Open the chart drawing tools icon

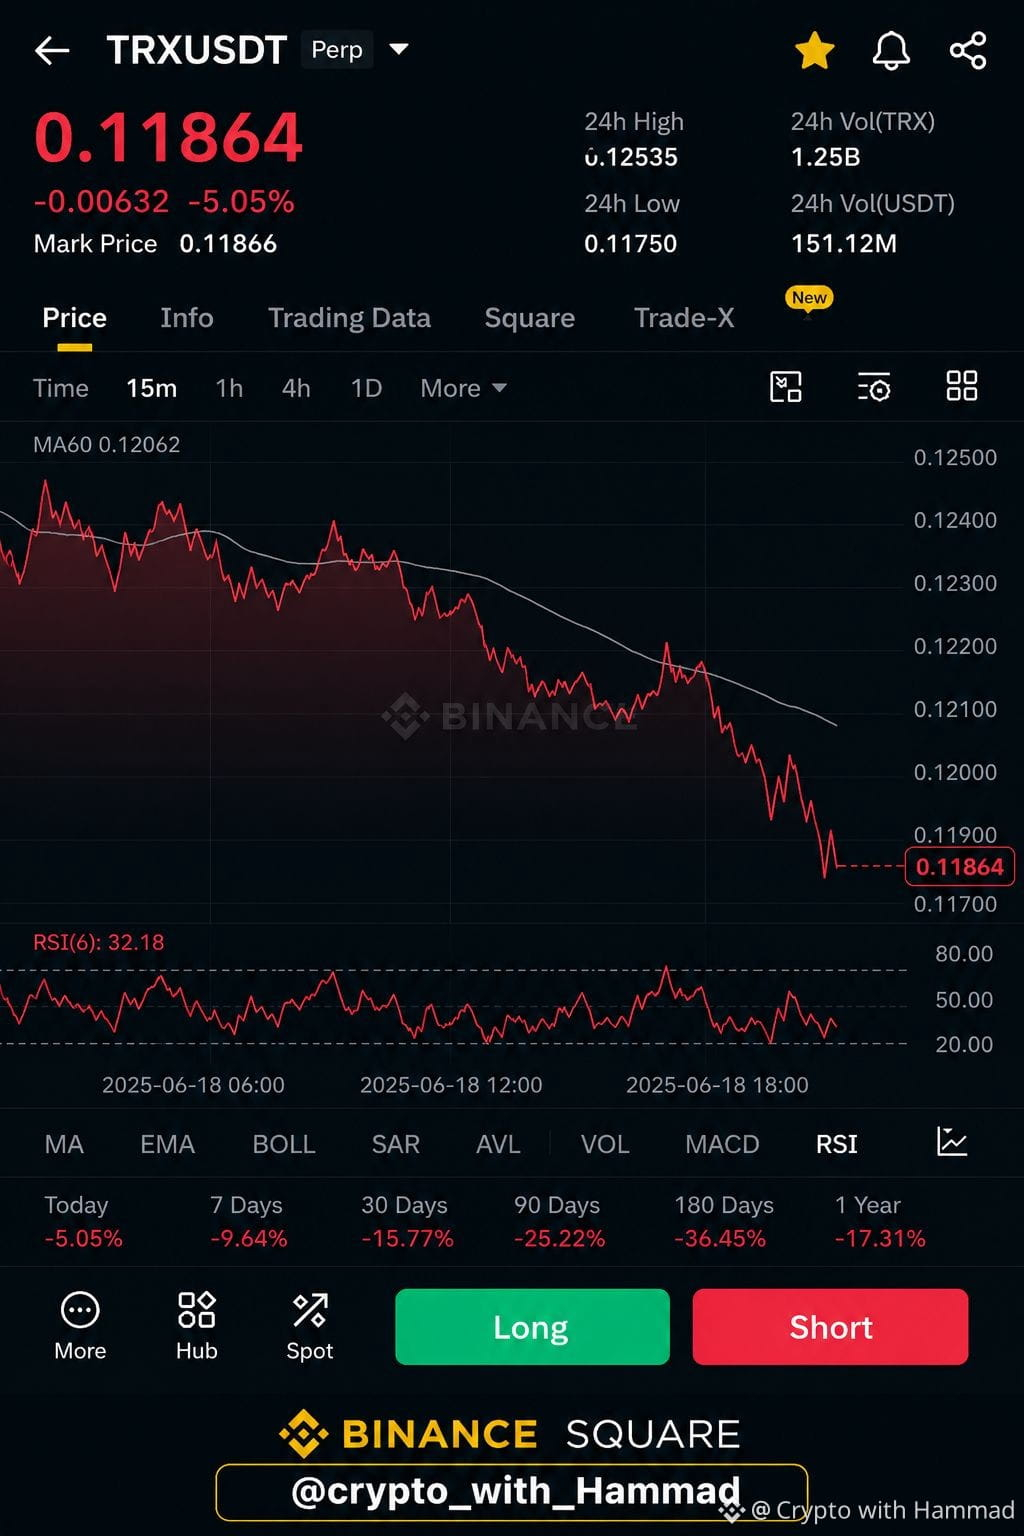(x=786, y=387)
